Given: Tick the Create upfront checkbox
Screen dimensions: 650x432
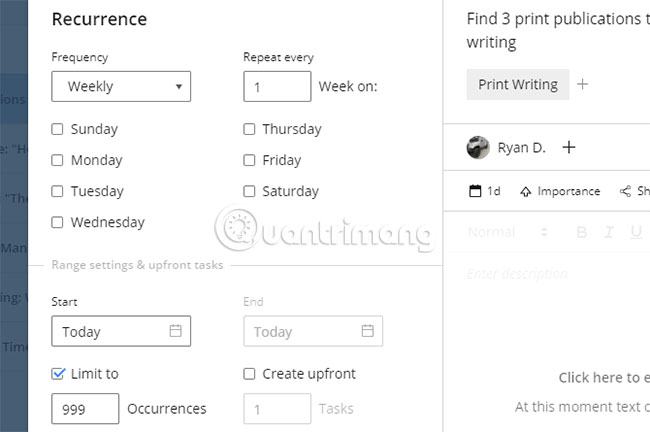Looking at the screenshot, I should 250,374.
